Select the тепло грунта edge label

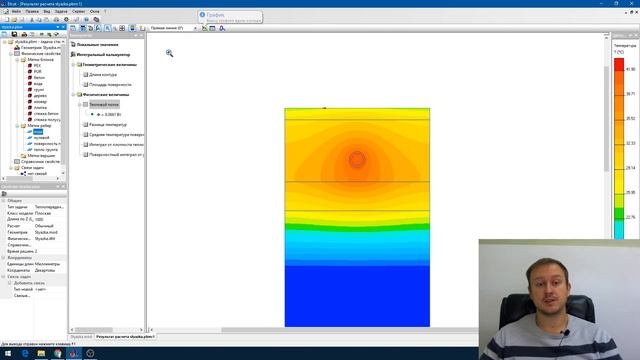[46, 150]
